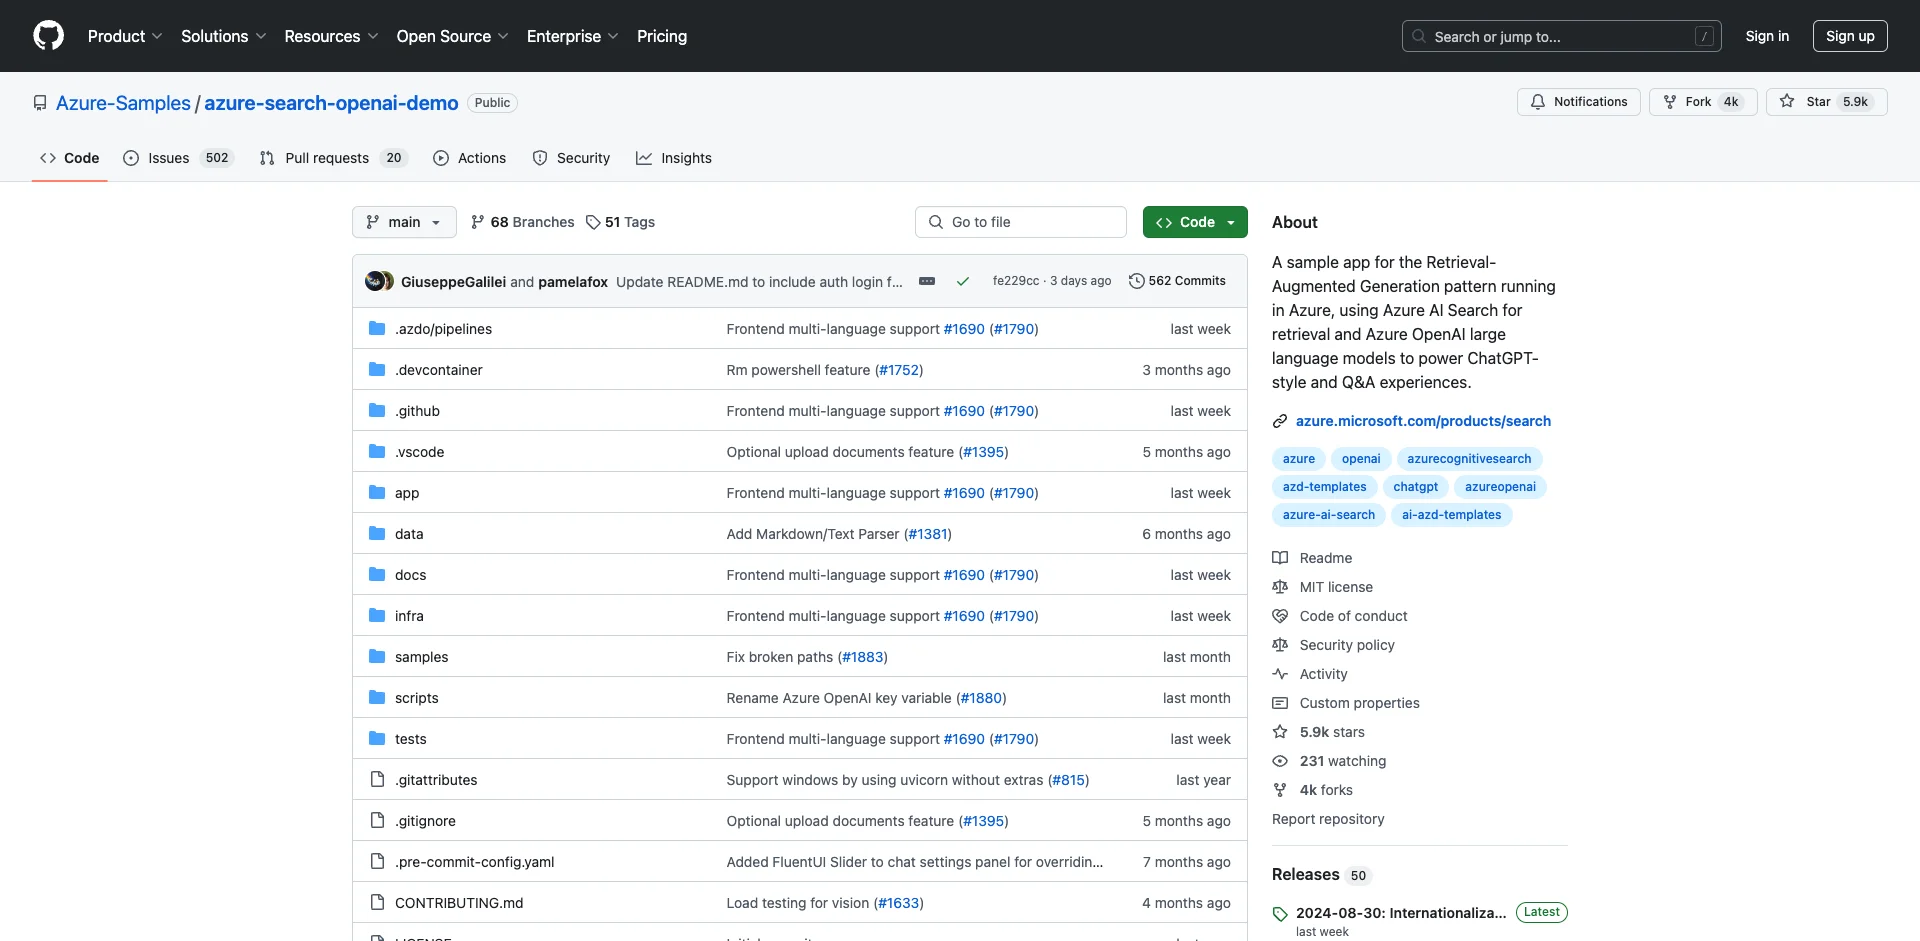Open the pamelafox author link
Image resolution: width=1920 pixels, height=941 pixels.
573,282
